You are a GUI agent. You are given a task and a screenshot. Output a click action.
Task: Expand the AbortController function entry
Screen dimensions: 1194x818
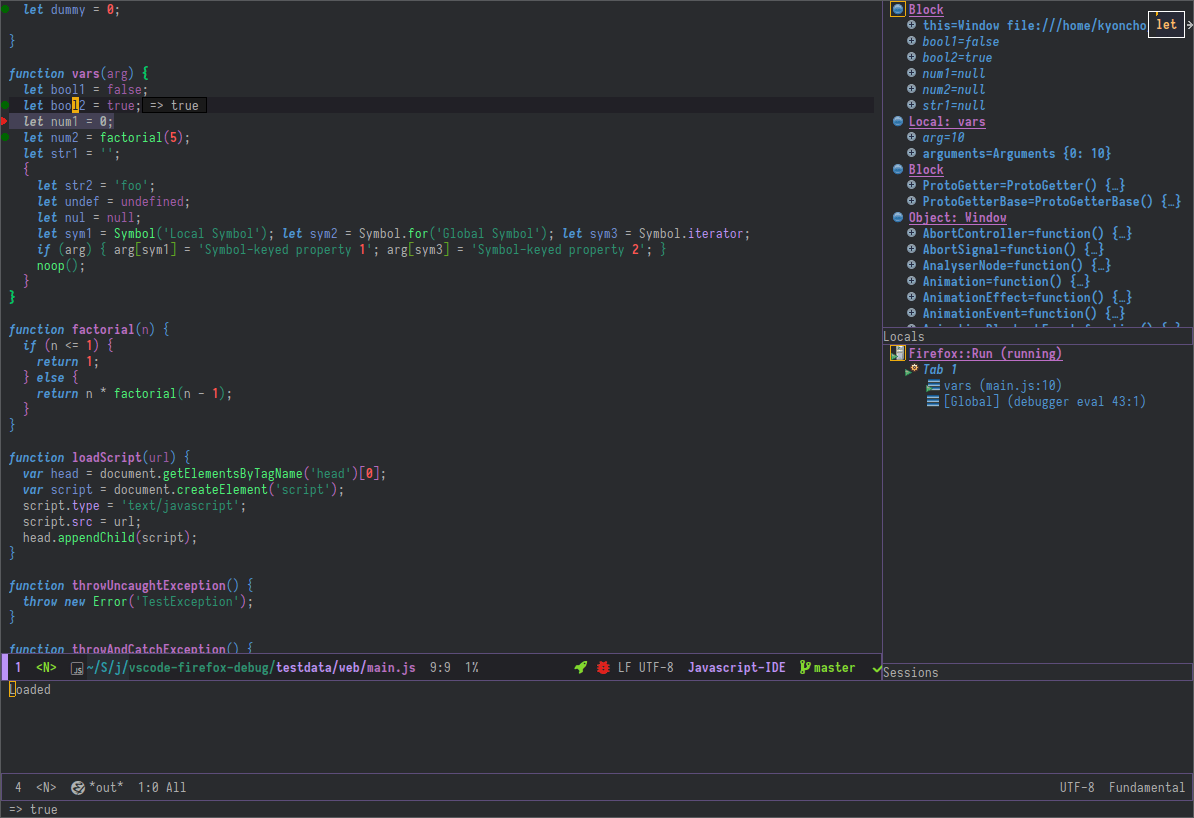click(x=912, y=233)
